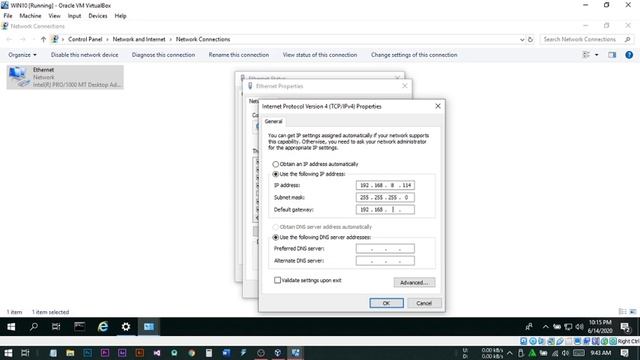Click the IP address field
Image resolution: width=640 pixels, height=360 pixels.
385,185
